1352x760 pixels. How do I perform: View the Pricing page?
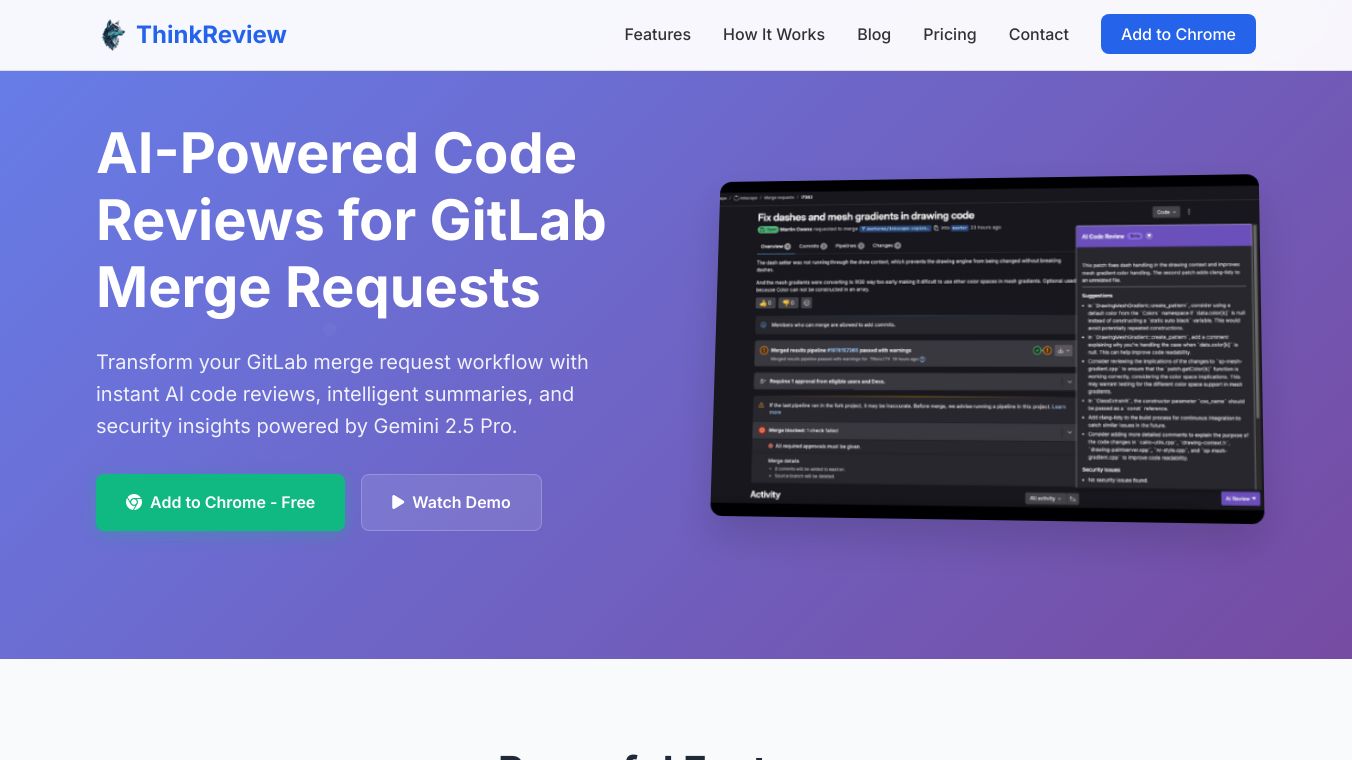(x=949, y=34)
